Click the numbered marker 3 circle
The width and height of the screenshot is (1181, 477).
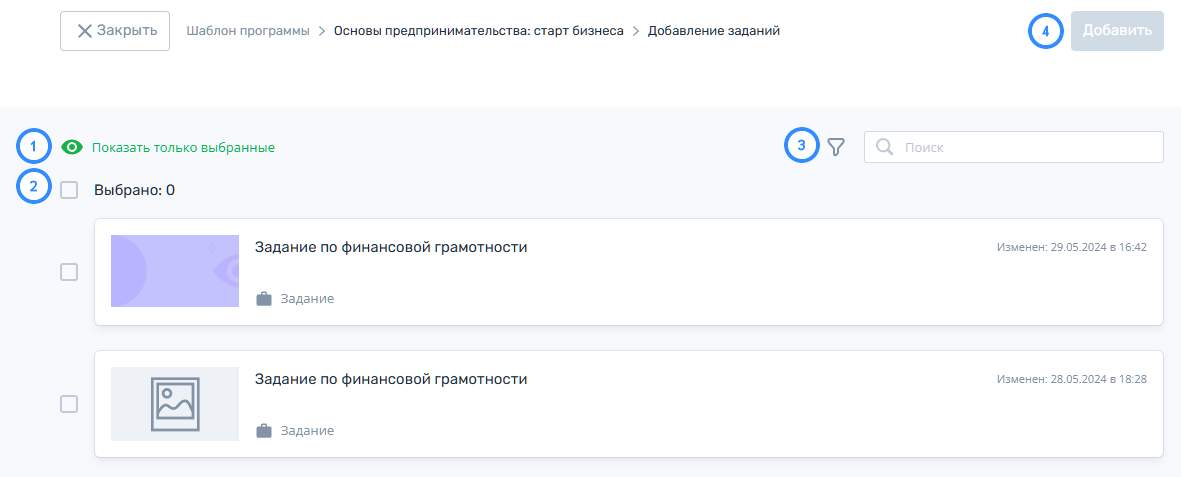pos(801,146)
